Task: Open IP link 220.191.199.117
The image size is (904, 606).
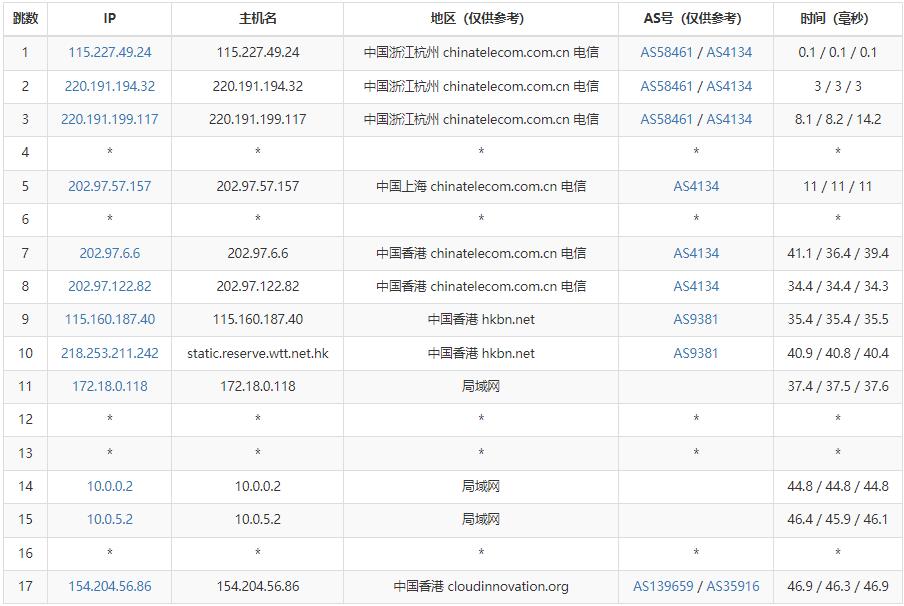Action: [110, 119]
